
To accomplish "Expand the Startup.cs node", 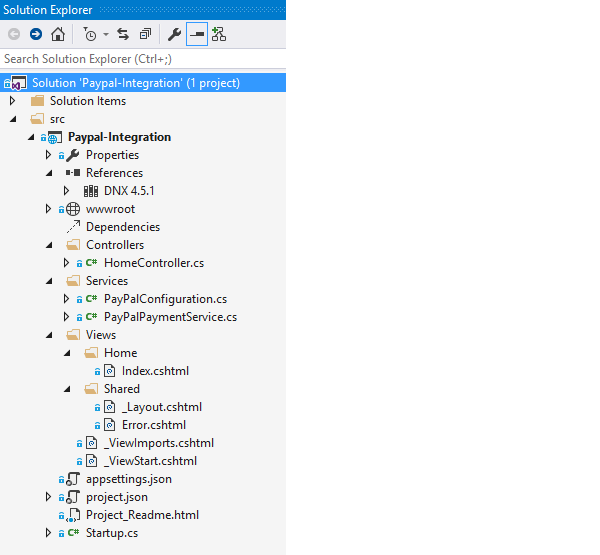I will click(x=48, y=532).
